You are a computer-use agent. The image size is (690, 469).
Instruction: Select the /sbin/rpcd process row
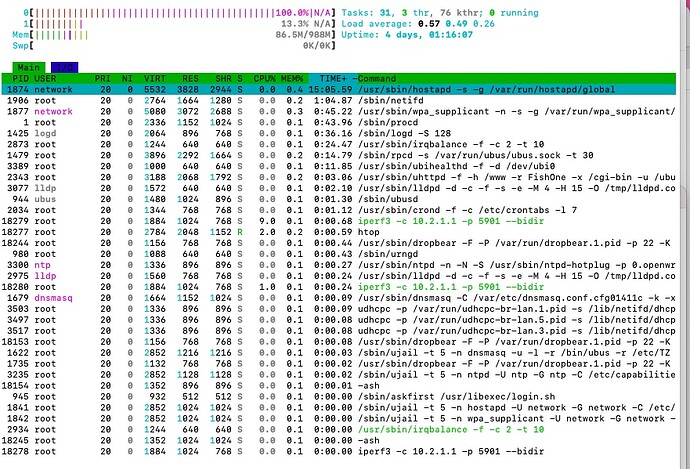[x=338, y=155]
